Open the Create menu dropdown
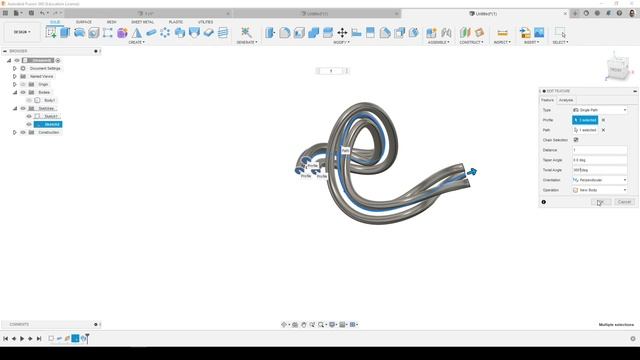Image resolution: width=640 pixels, height=360 pixels. coord(136,42)
